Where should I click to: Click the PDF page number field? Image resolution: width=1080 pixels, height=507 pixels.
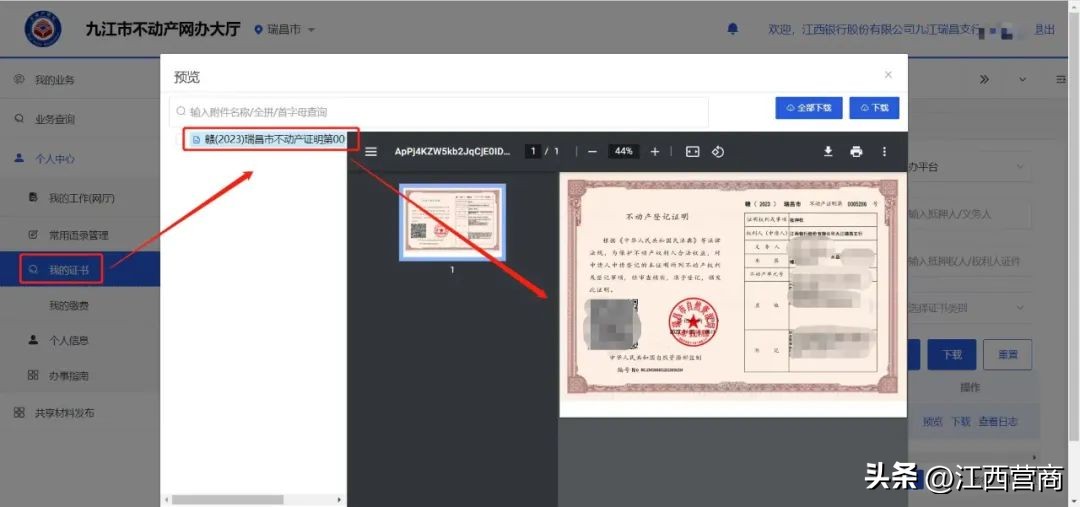coord(532,152)
